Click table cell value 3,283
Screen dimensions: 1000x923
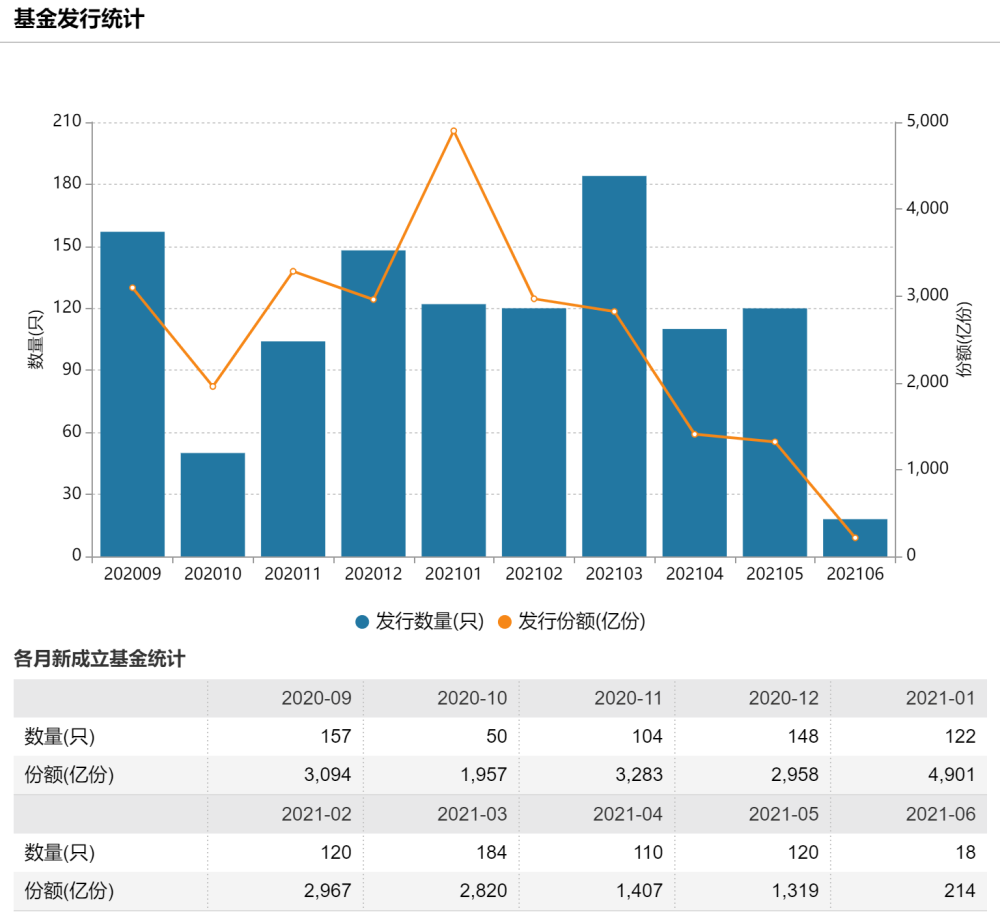639,775
